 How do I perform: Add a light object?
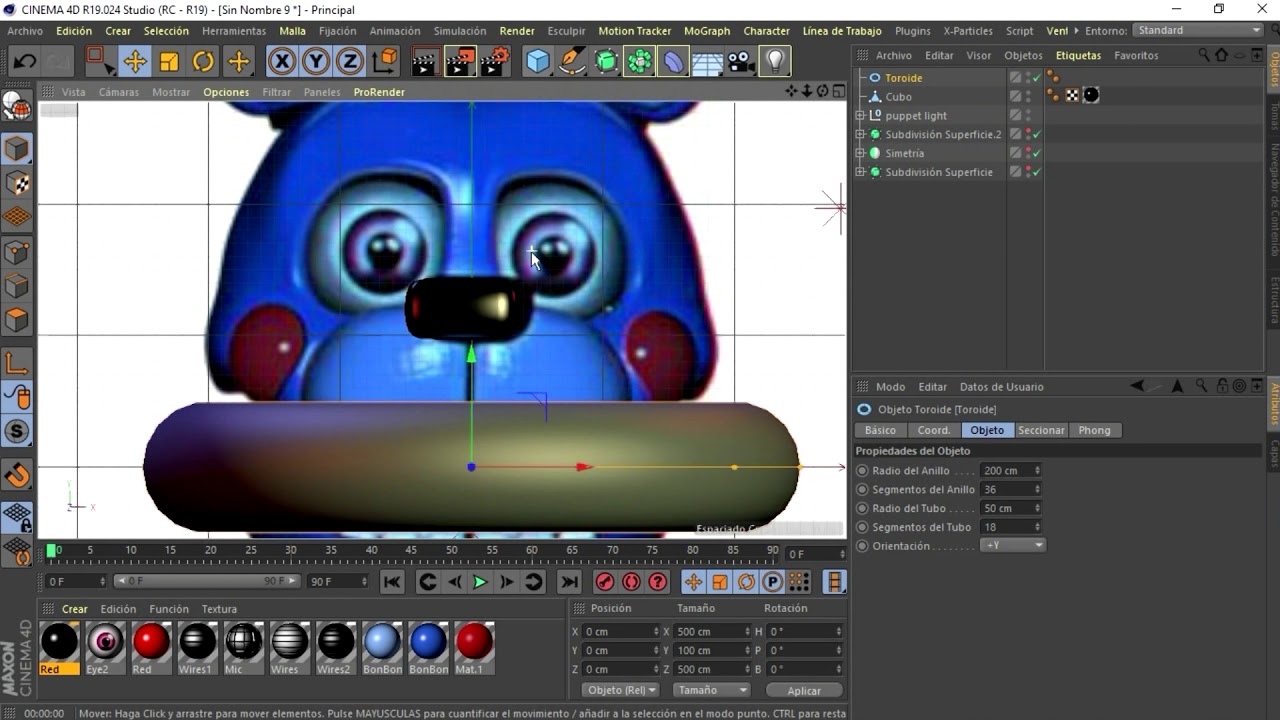[x=775, y=62]
